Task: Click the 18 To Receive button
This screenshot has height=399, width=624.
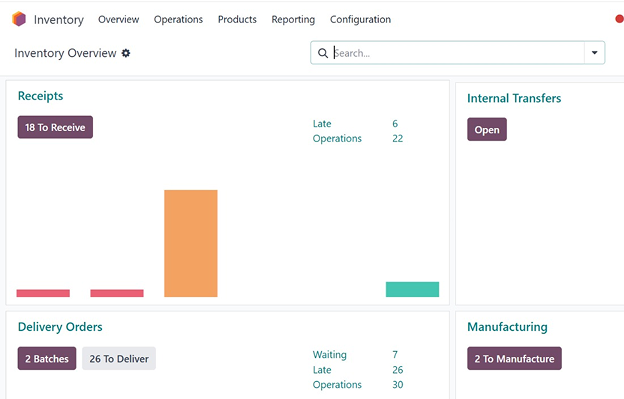Action: 55,127
